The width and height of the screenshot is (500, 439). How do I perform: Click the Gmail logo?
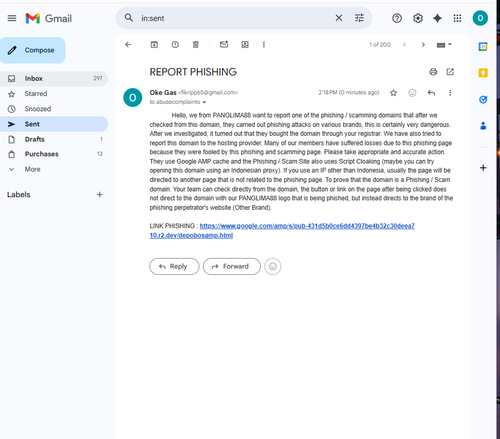coord(49,18)
